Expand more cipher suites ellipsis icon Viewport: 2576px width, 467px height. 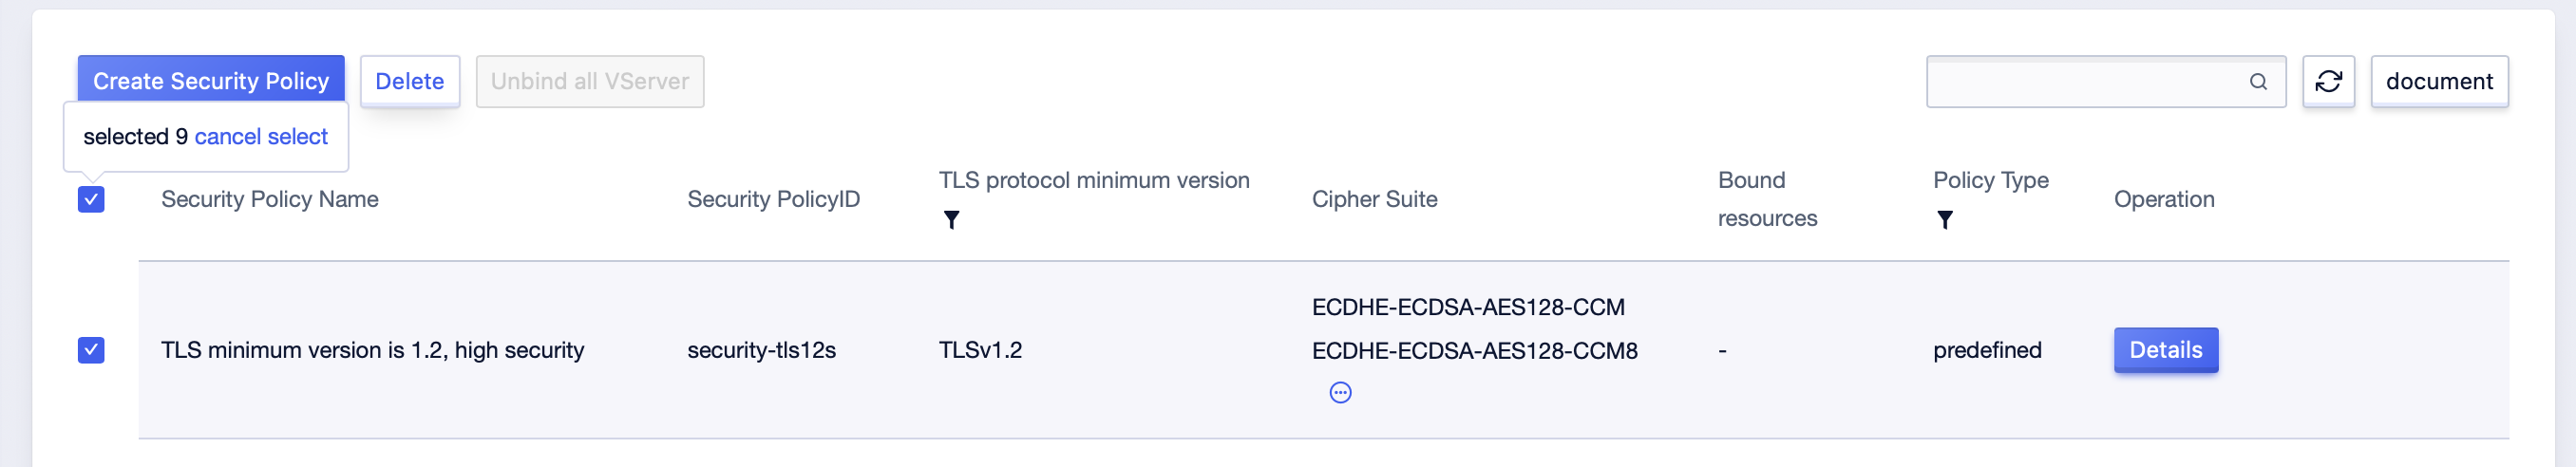[x=1340, y=393]
